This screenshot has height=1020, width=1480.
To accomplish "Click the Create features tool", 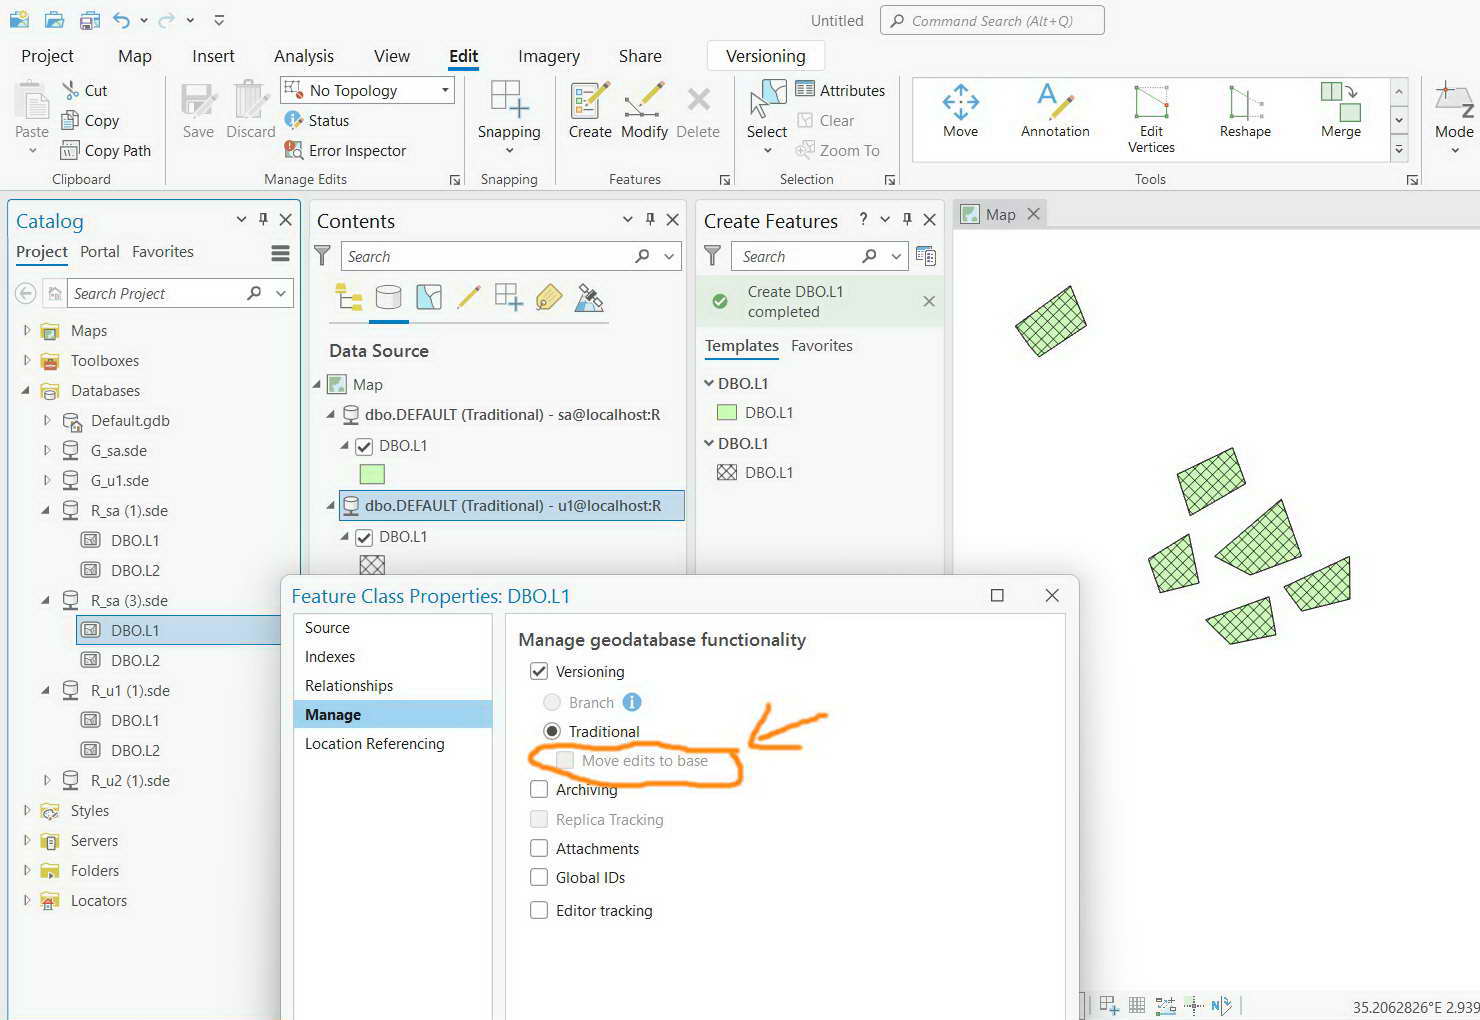I will coord(589,110).
